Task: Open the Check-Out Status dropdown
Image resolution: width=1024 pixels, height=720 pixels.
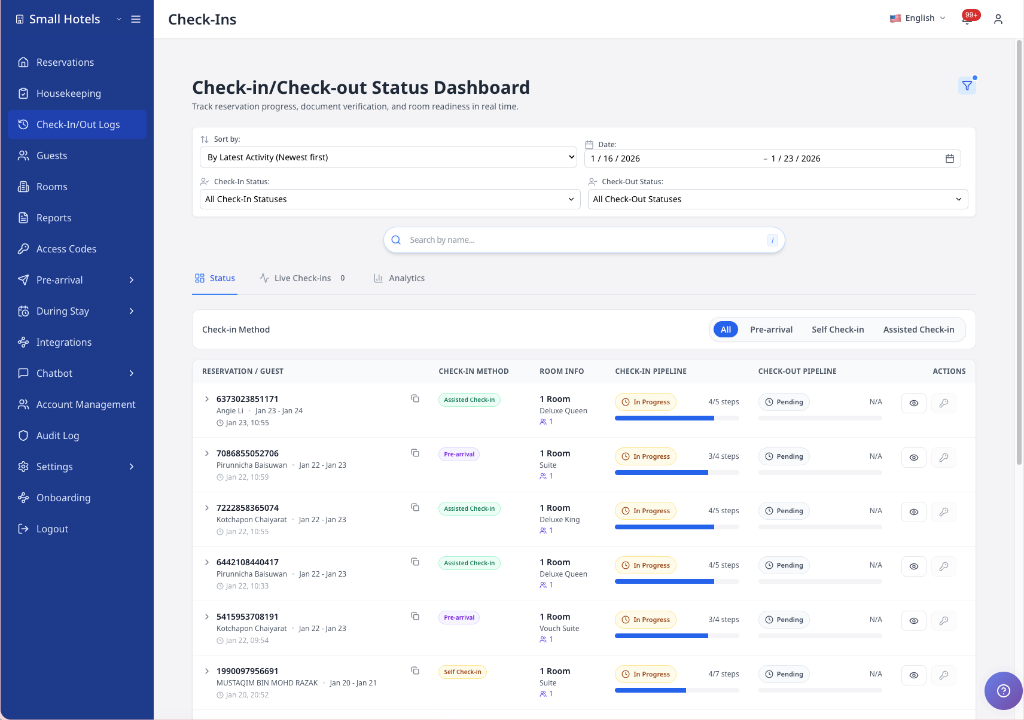Action: [775, 199]
